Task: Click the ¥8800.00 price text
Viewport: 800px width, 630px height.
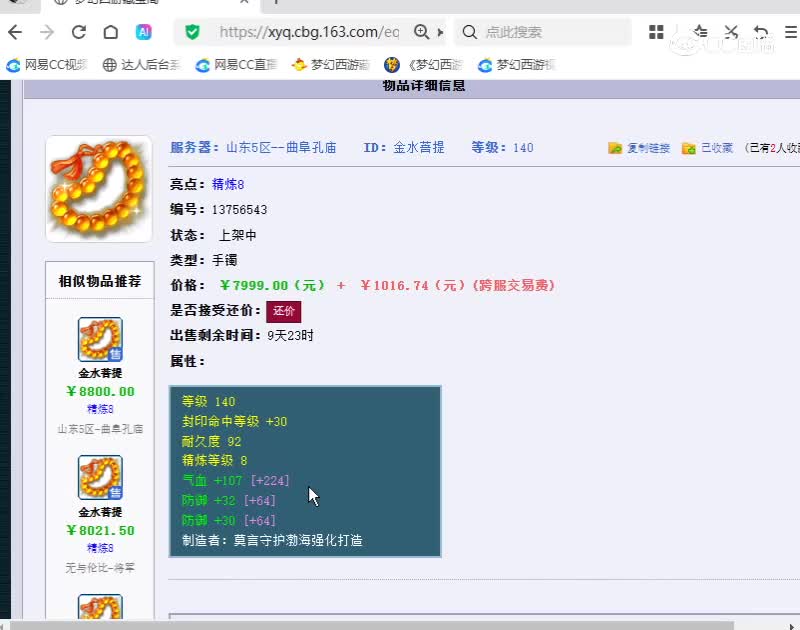Action: (x=101, y=391)
